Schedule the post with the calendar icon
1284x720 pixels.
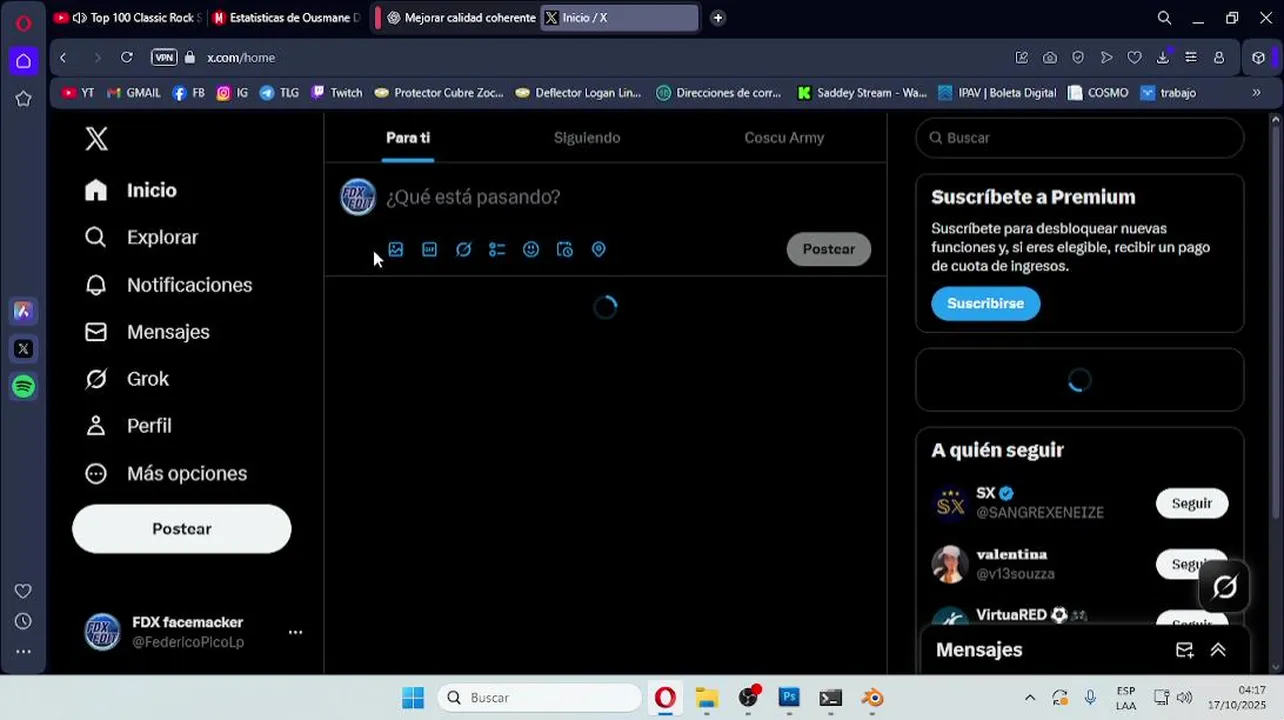pyautogui.click(x=565, y=250)
